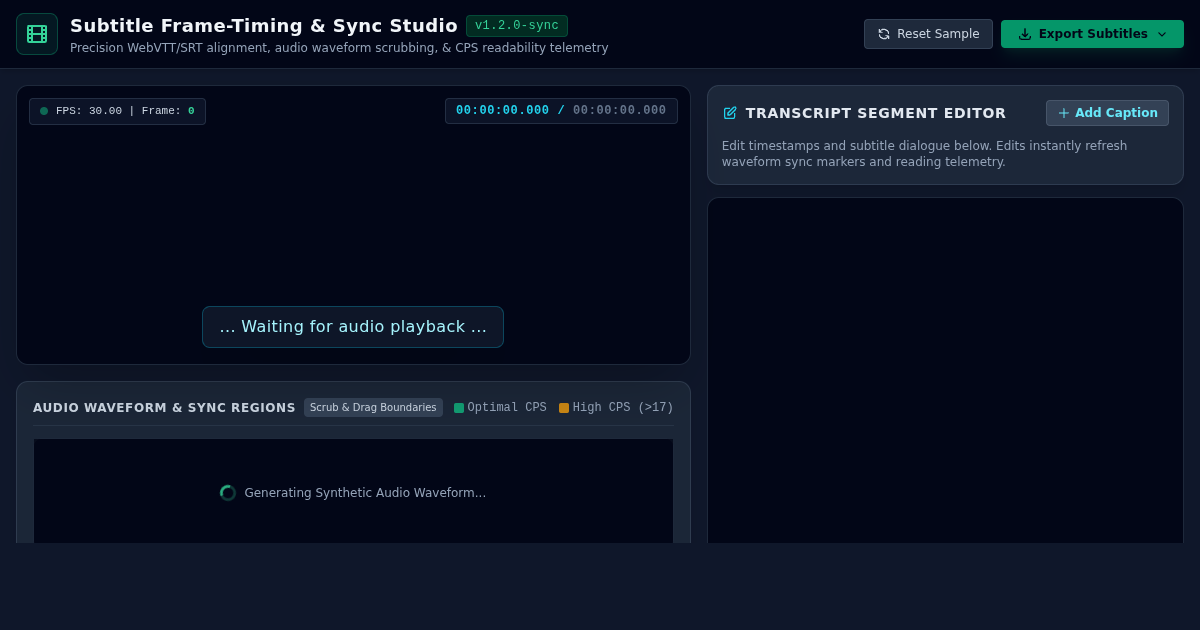1200x630 pixels.
Task: Click the transcript editor pencil icon
Action: [730, 113]
